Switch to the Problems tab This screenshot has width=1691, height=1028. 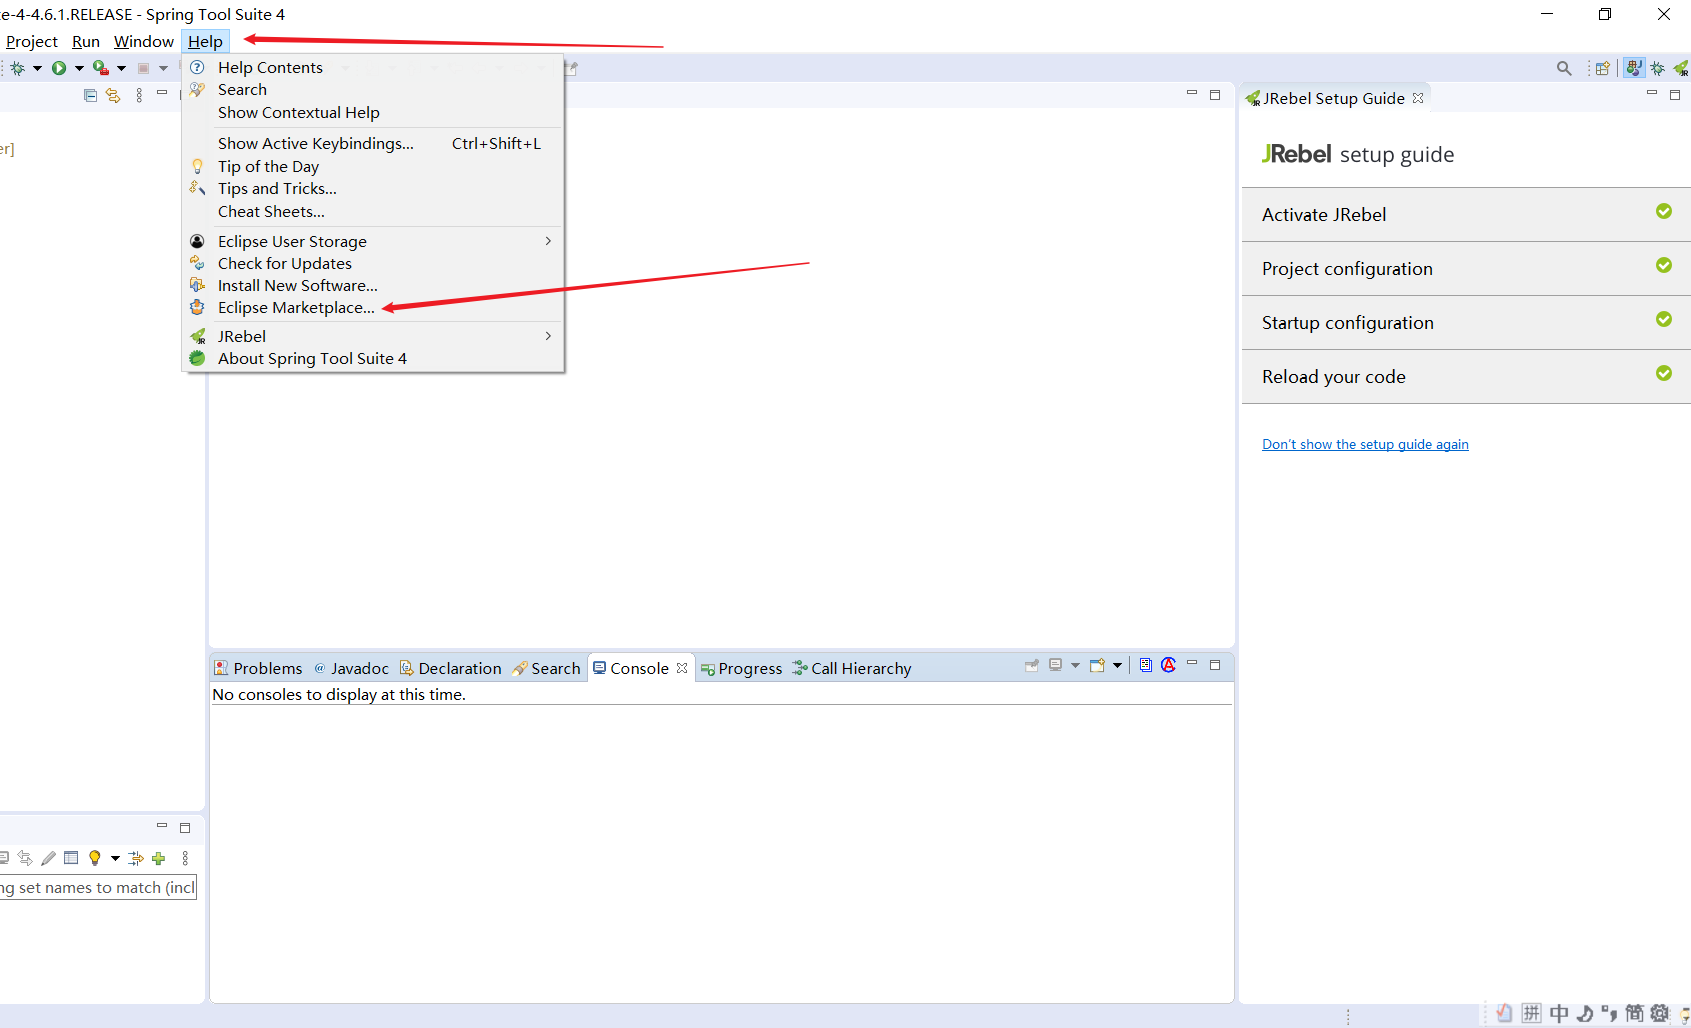point(258,668)
